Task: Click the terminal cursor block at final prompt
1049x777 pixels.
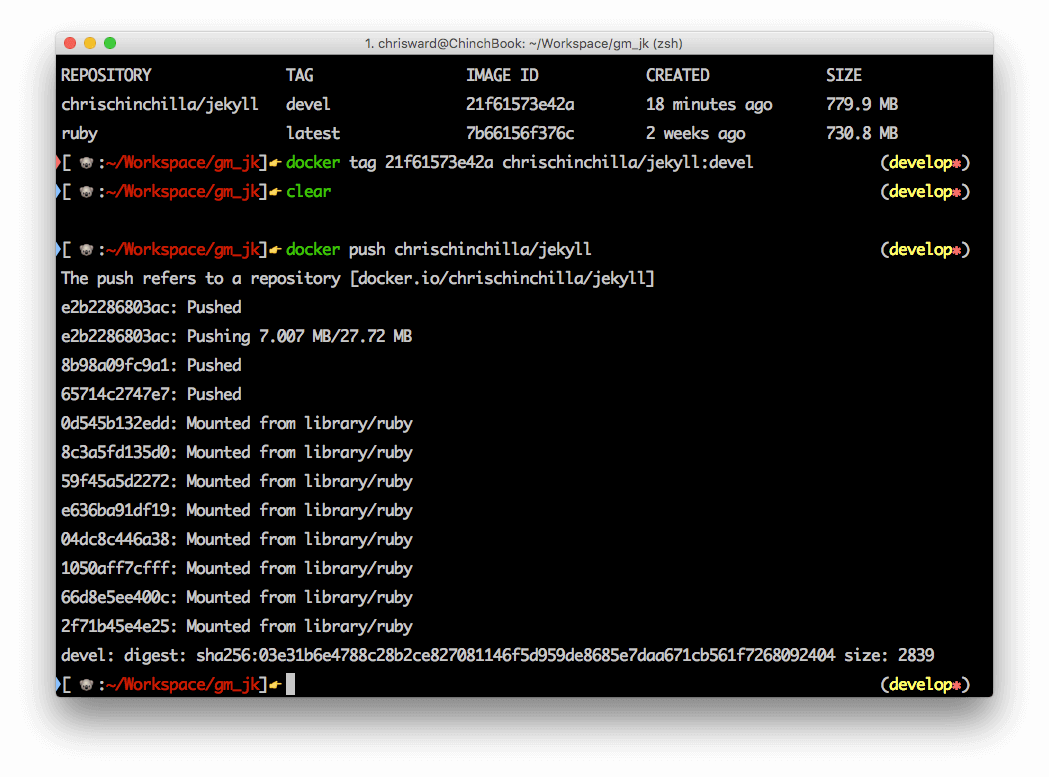Action: (x=290, y=684)
